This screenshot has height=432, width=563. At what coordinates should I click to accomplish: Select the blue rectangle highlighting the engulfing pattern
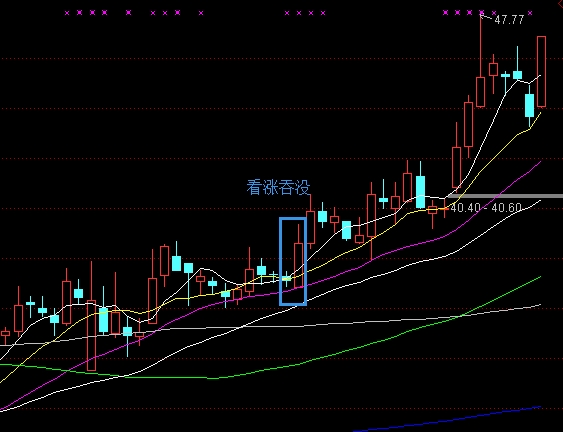293,261
